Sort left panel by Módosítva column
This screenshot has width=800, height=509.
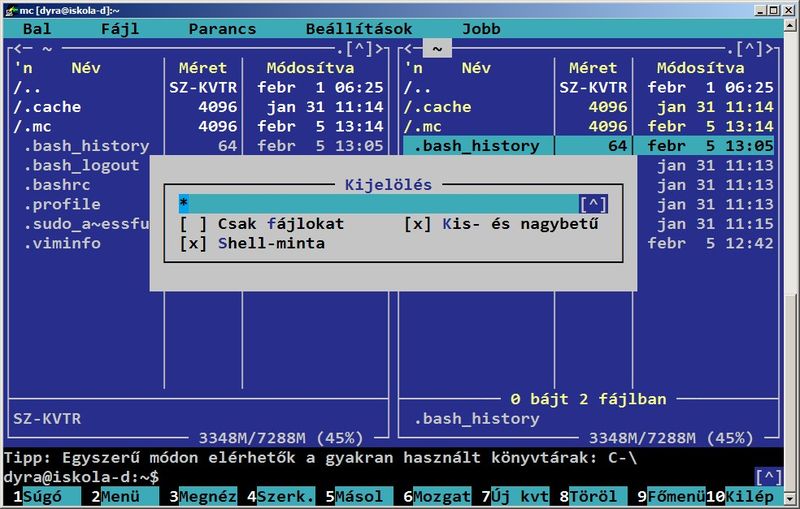(x=310, y=68)
